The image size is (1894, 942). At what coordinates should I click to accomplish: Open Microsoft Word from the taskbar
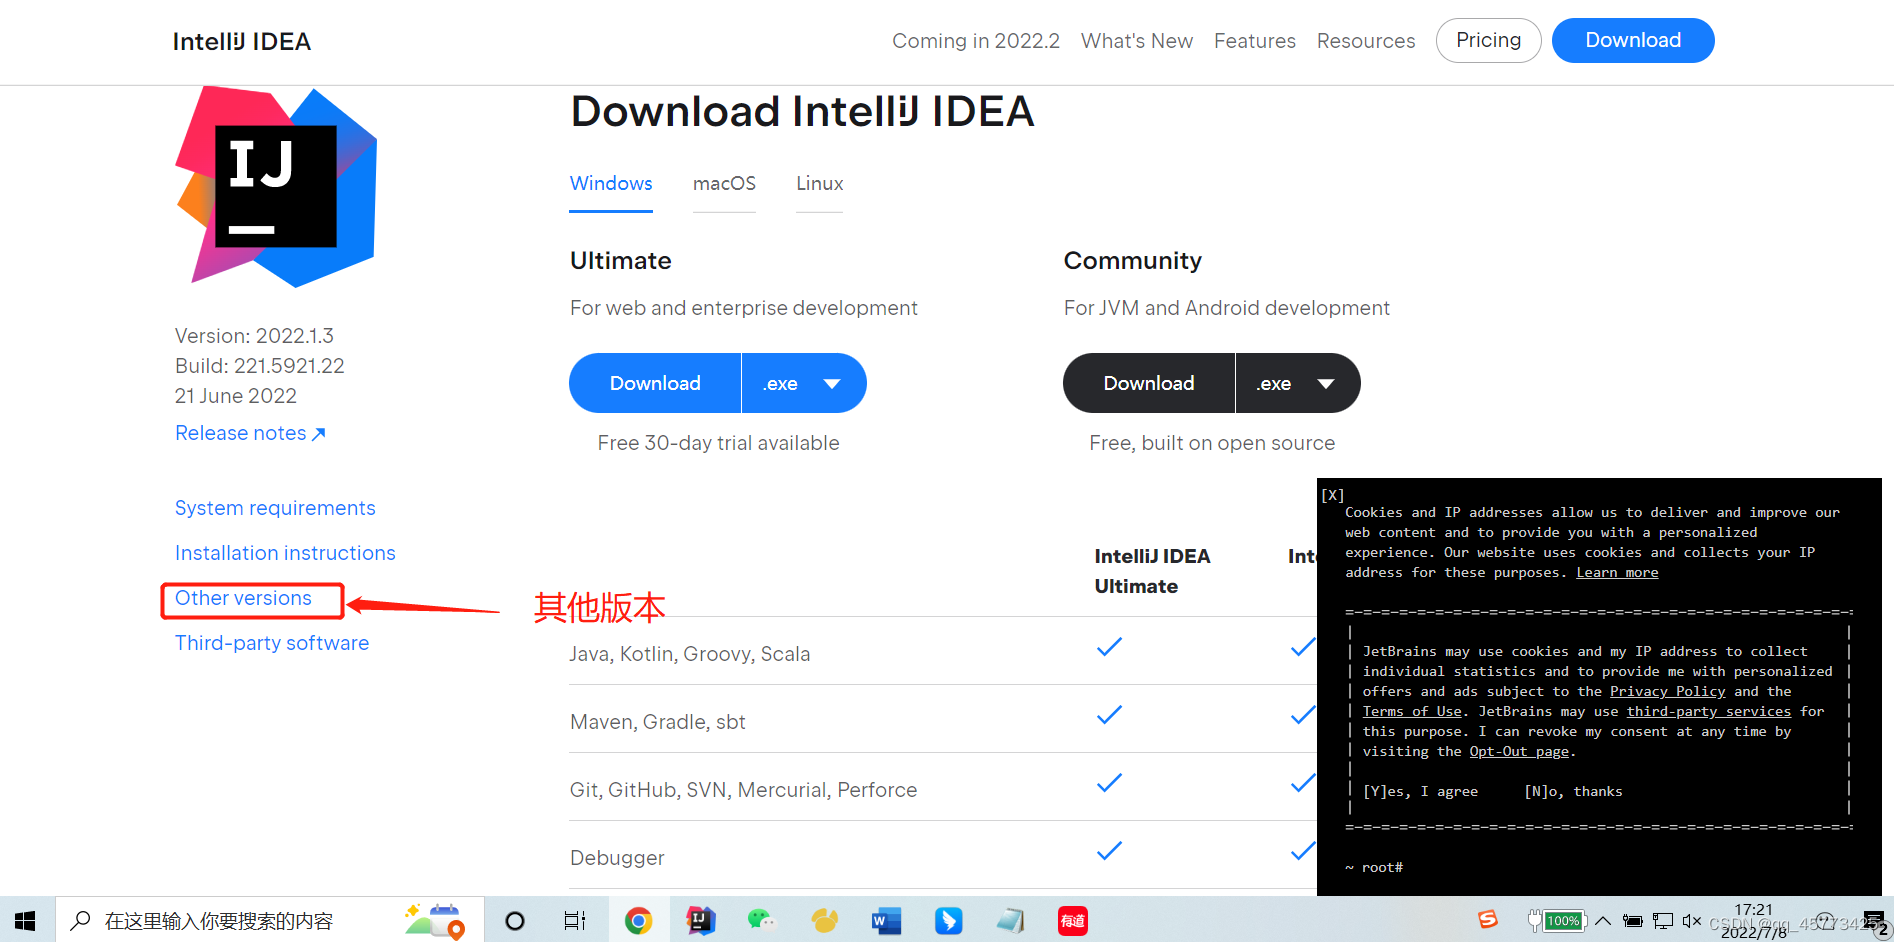(x=885, y=920)
